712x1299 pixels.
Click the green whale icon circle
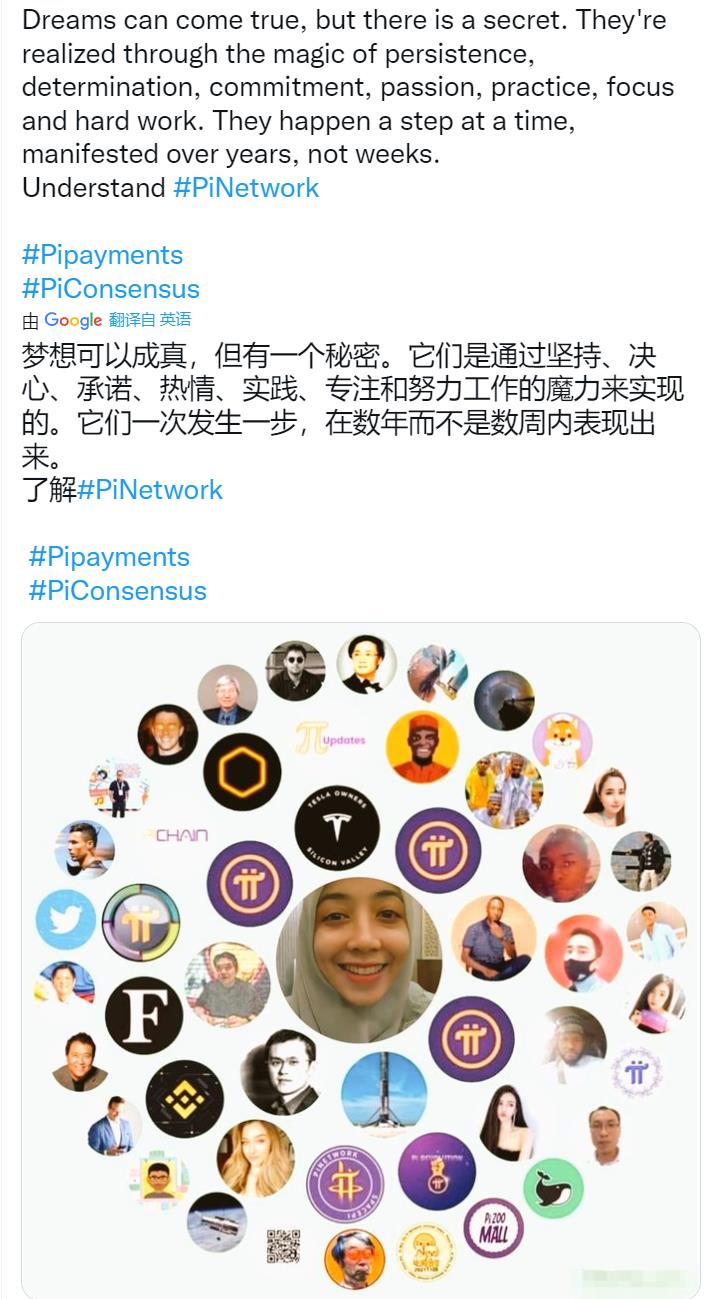point(553,1188)
